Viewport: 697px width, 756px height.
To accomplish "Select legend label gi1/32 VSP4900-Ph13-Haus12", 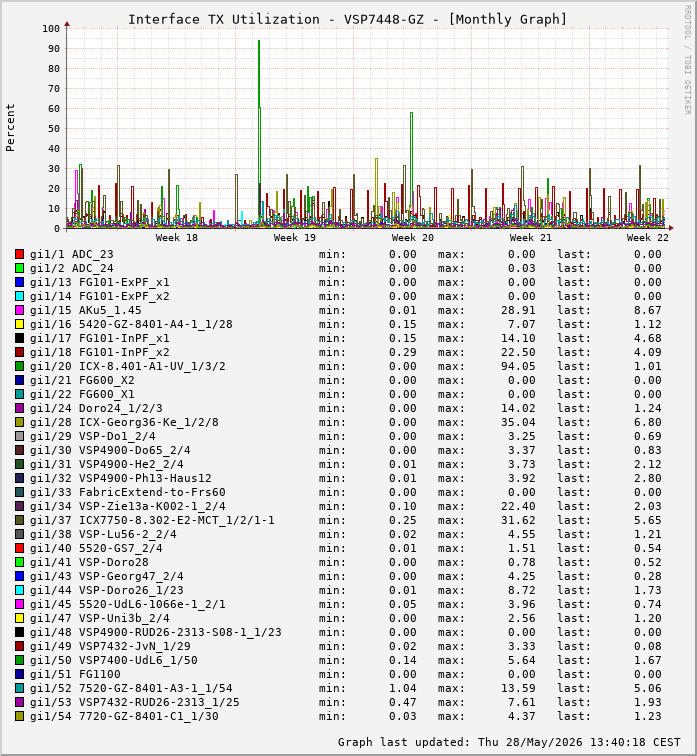I will 121,478.
